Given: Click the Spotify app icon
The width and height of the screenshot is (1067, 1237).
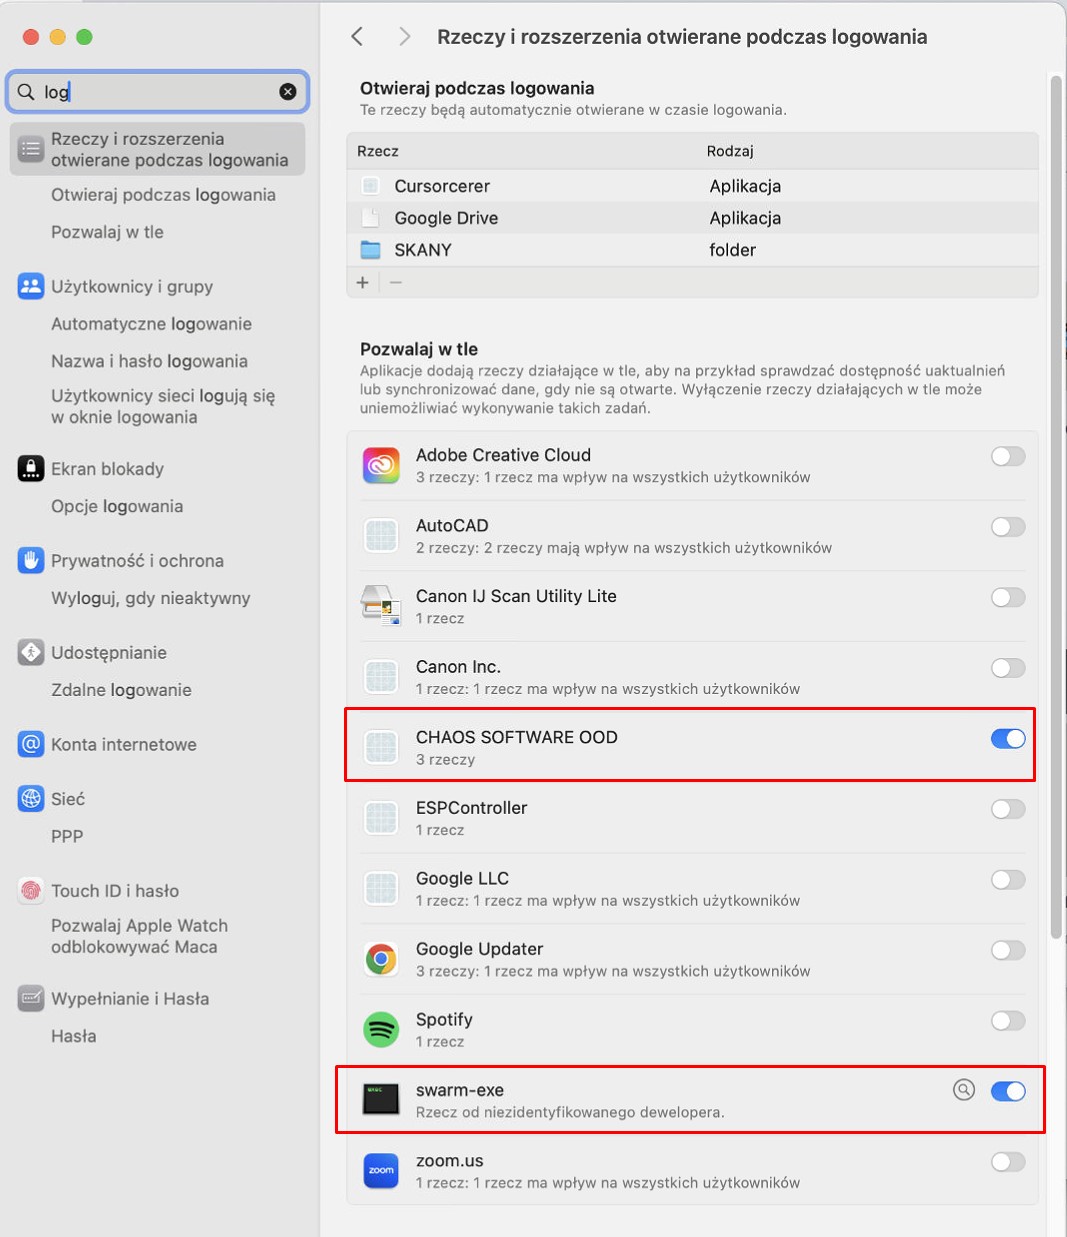Looking at the screenshot, I should [381, 1030].
